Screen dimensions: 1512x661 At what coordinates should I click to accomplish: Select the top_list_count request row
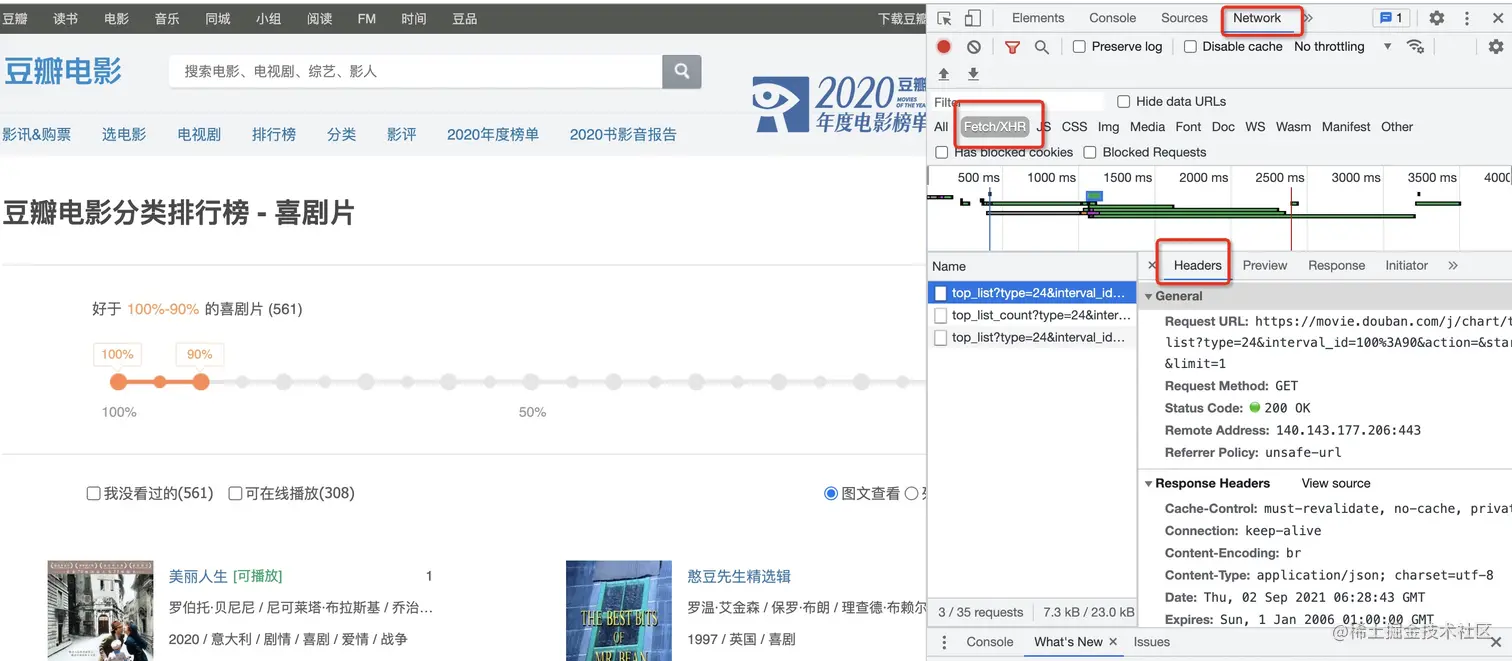1032,315
